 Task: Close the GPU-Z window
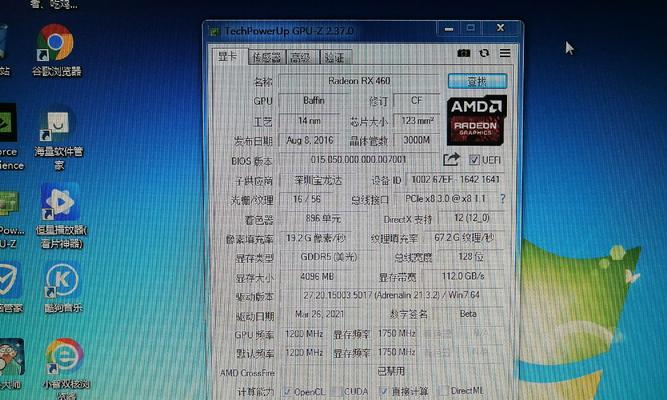(500, 28)
